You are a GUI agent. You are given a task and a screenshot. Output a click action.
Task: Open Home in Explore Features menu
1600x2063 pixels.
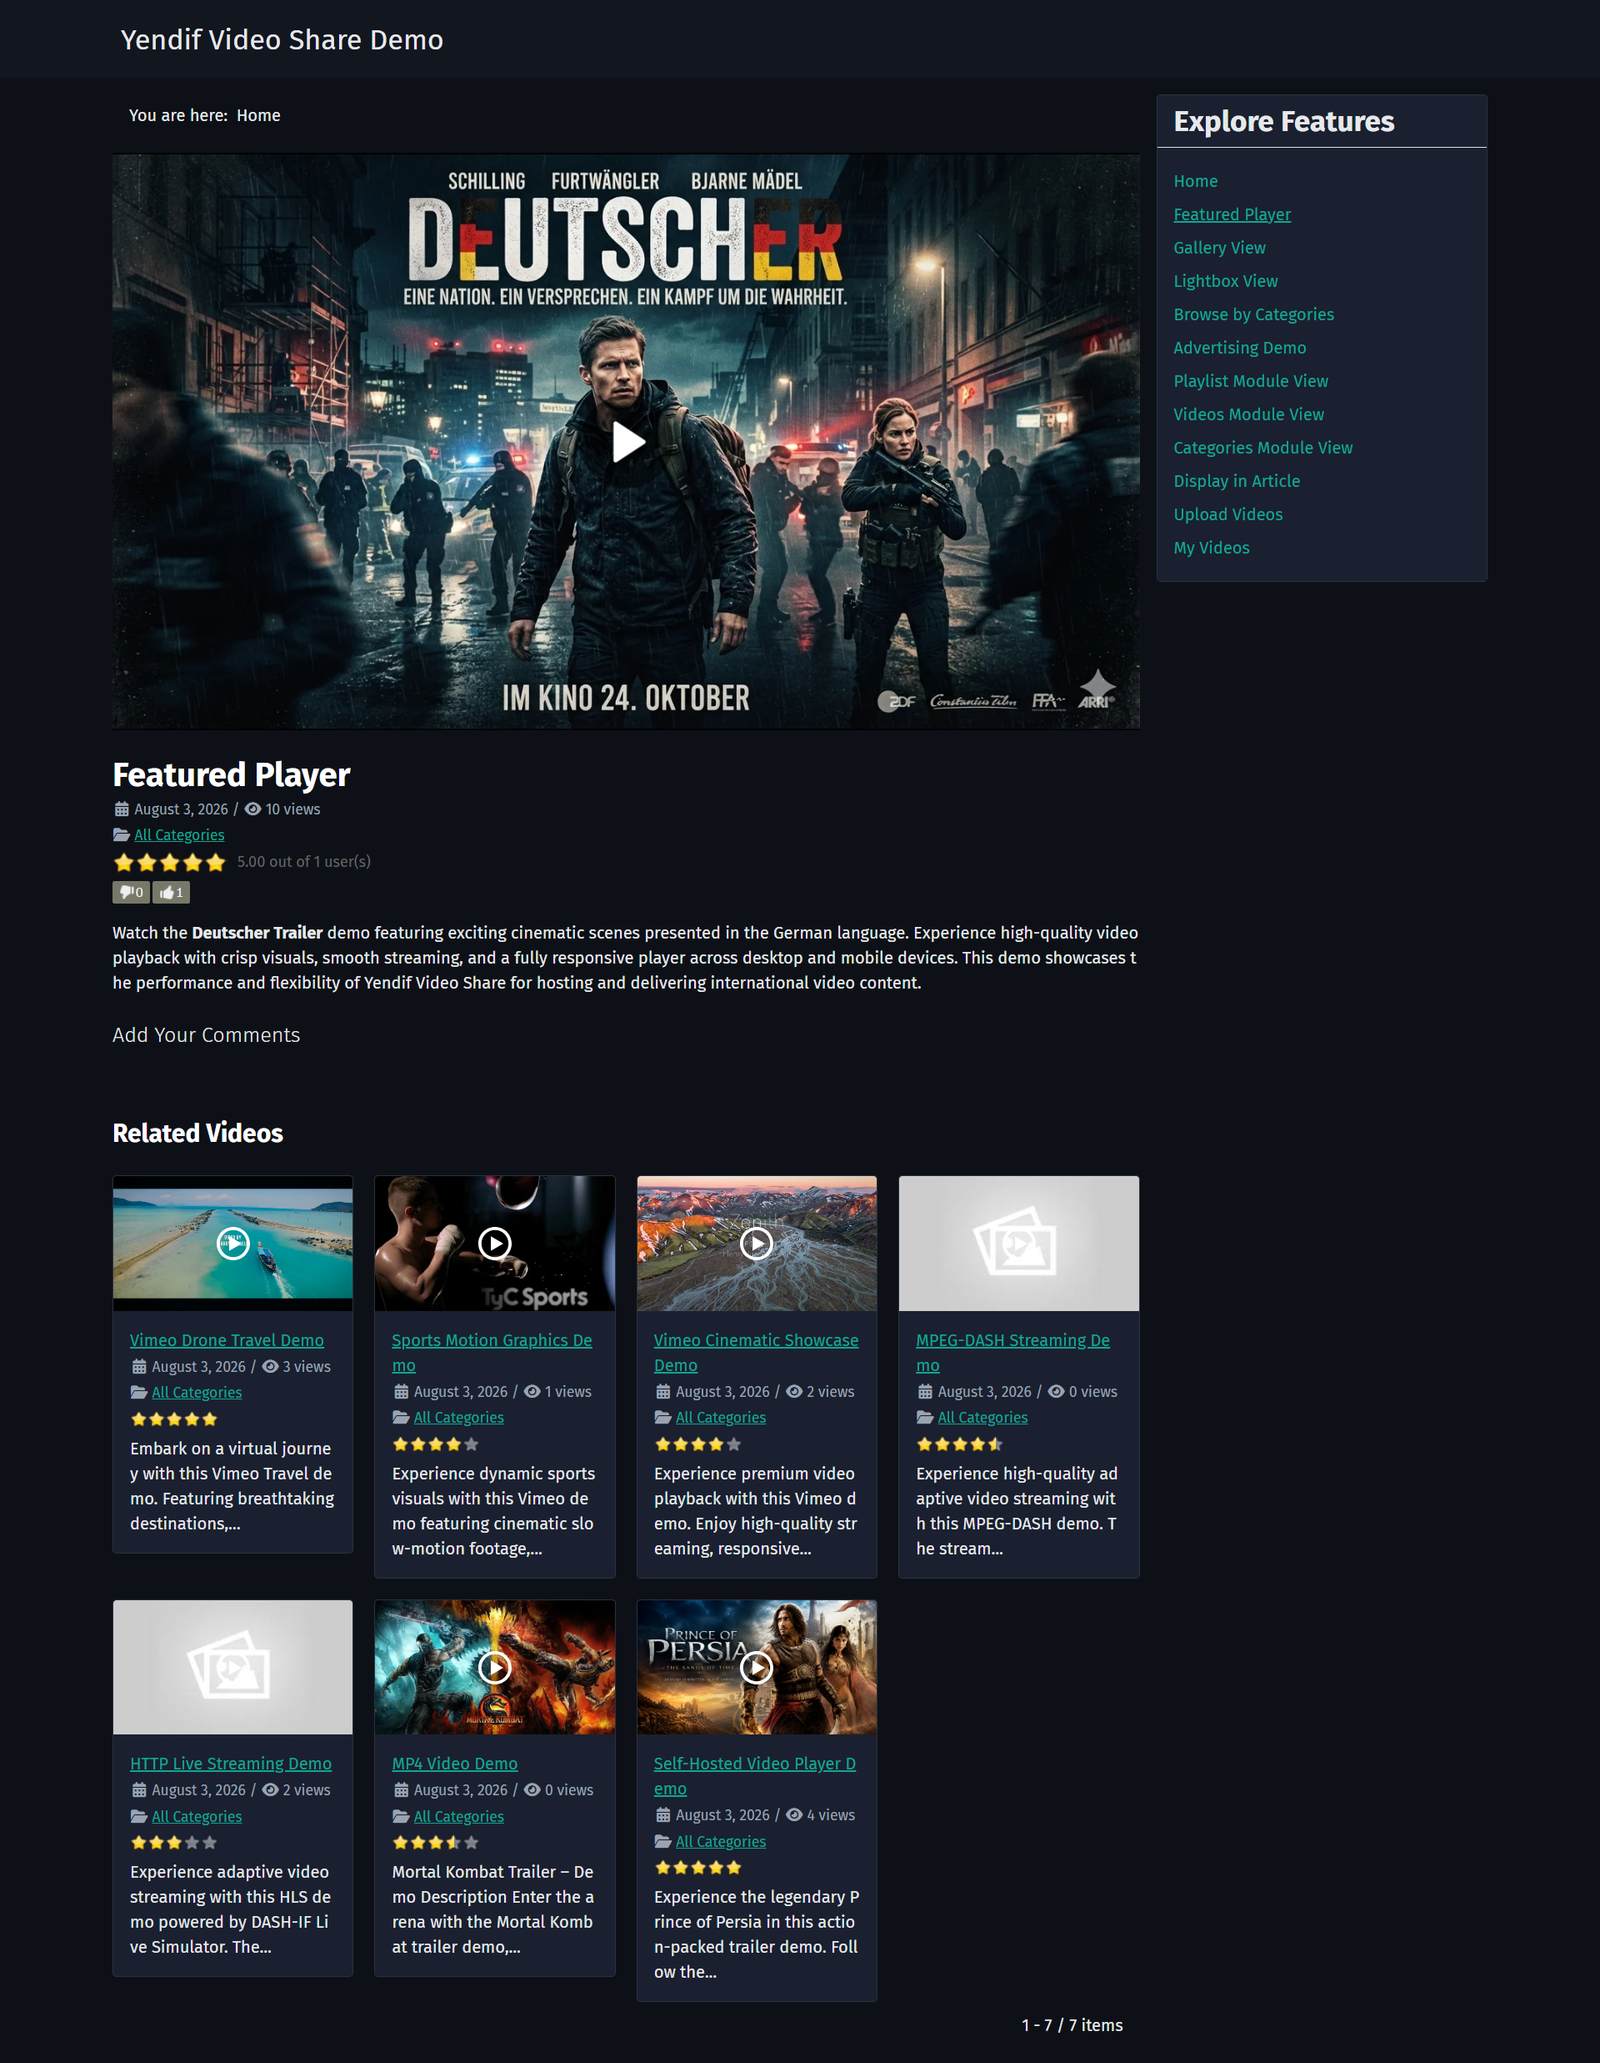coord(1196,181)
